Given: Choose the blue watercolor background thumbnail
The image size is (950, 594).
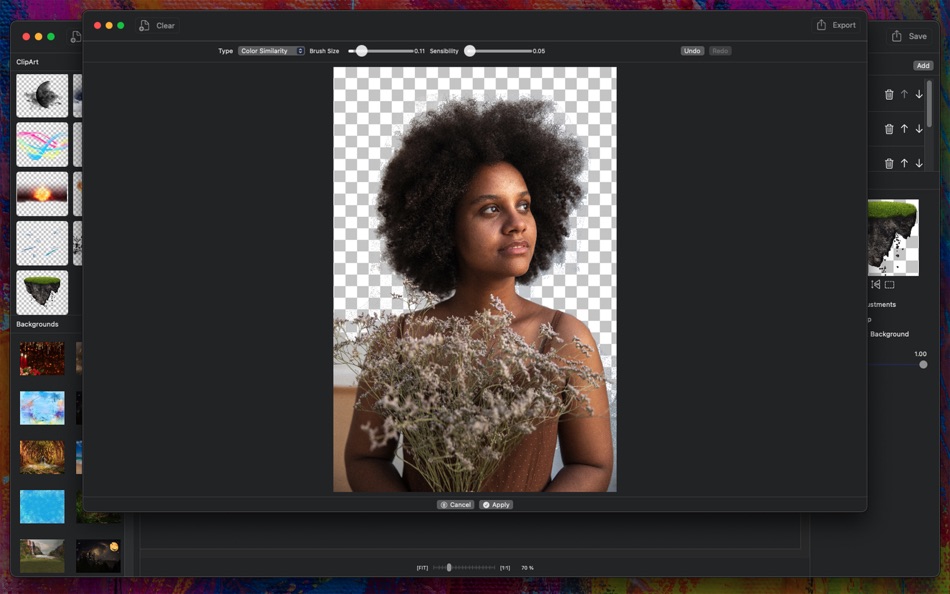Looking at the screenshot, I should 42,408.
